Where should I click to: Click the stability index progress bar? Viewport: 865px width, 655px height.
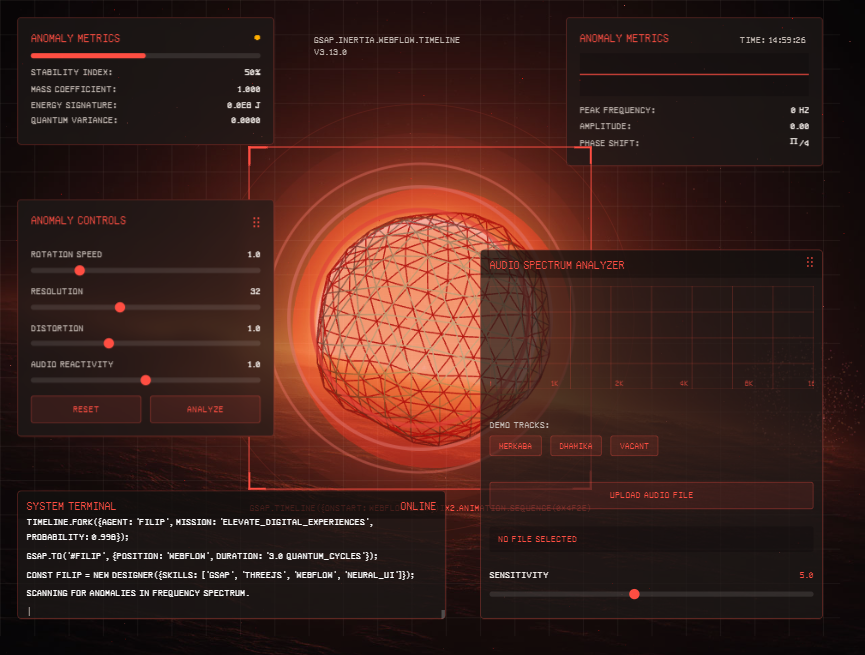pos(146,56)
